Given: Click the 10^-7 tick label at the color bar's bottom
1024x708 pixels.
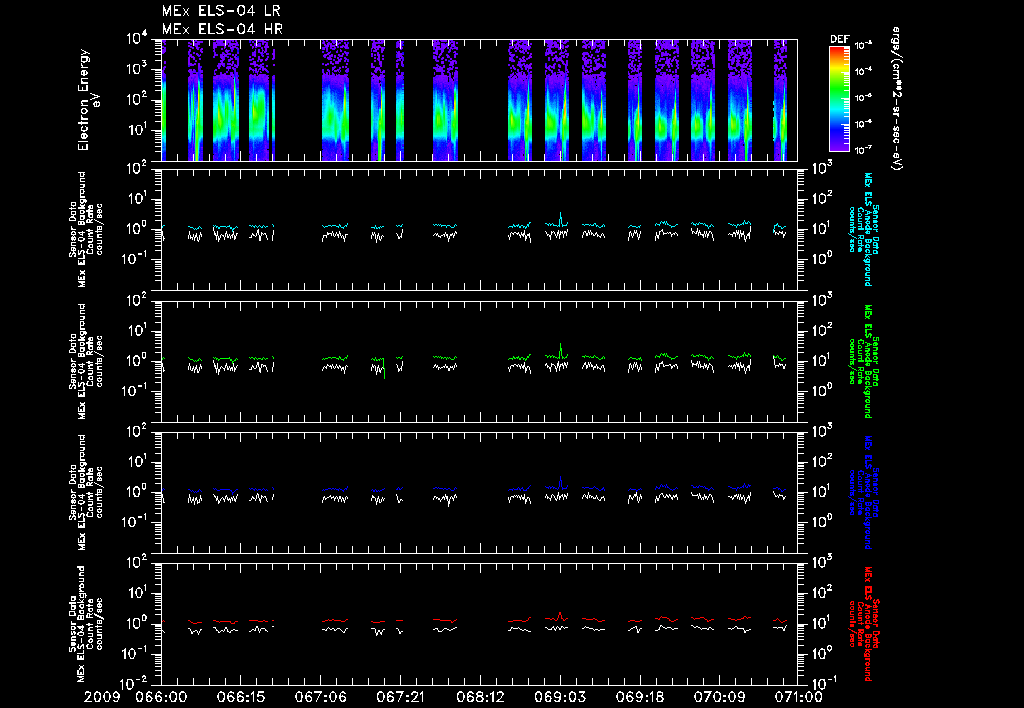Looking at the screenshot, I should [863, 150].
